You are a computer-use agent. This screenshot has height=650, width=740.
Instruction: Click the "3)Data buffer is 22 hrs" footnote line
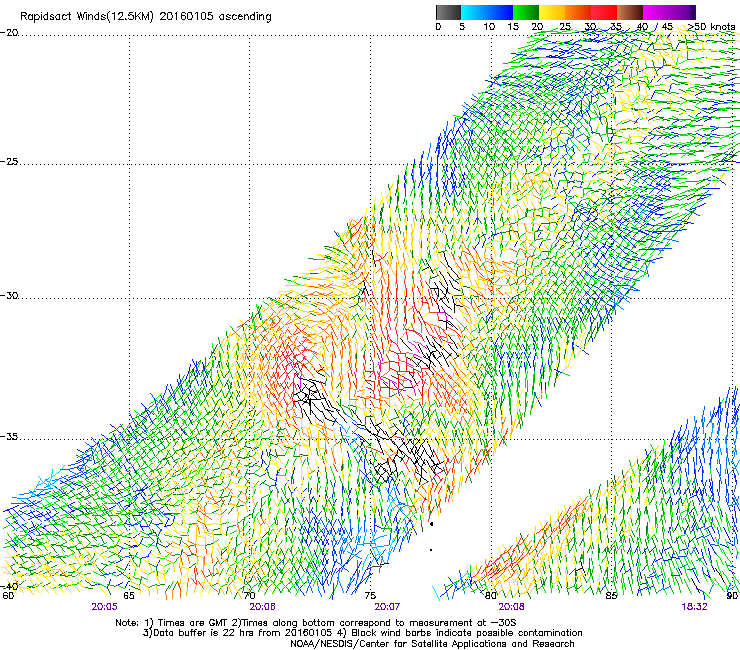pos(362,633)
